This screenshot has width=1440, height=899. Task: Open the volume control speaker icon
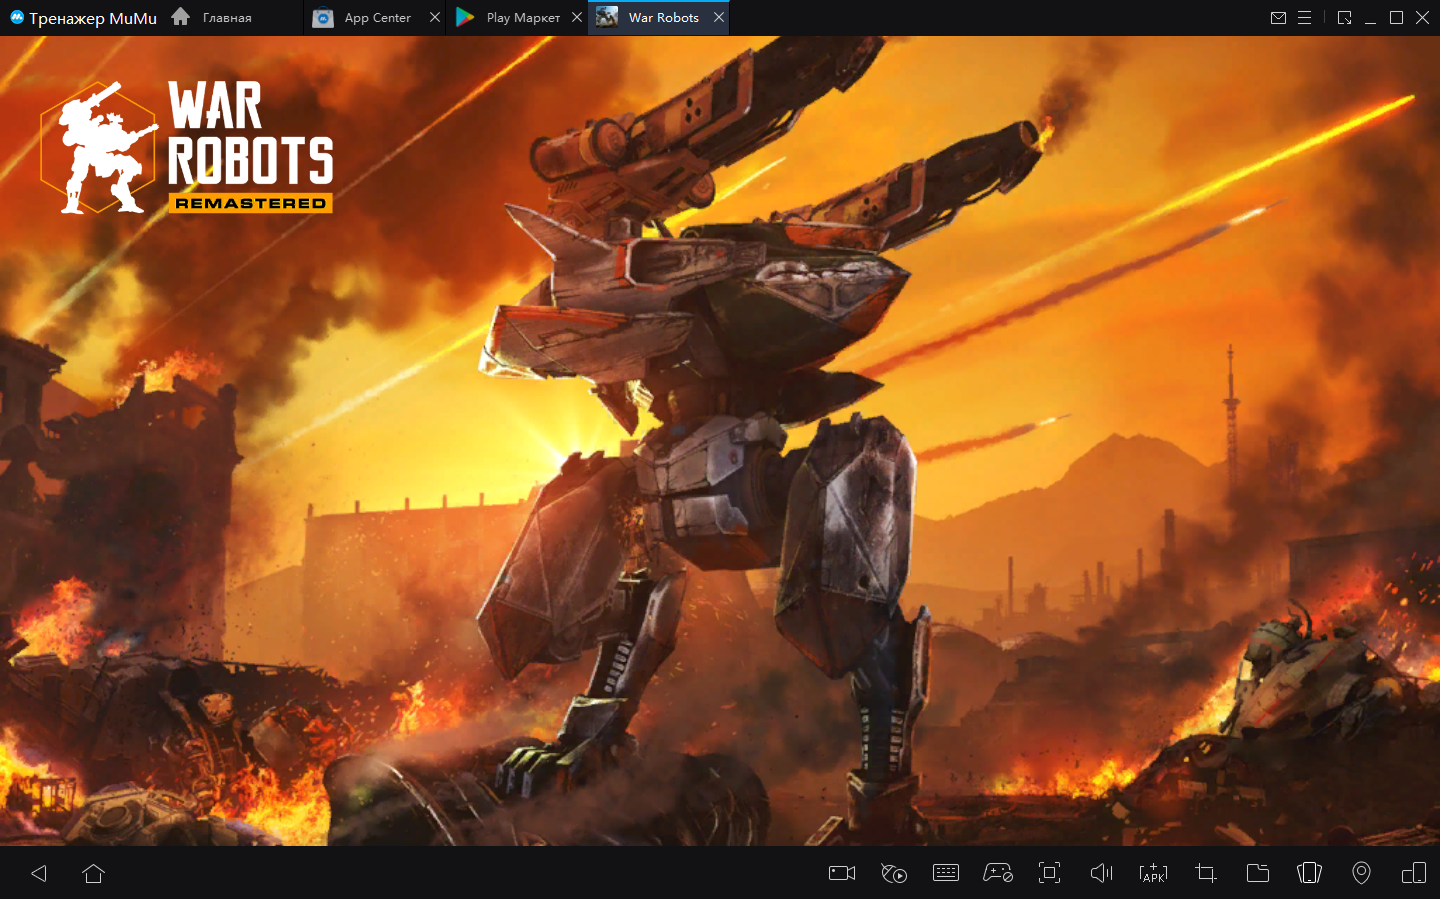[x=1101, y=873]
